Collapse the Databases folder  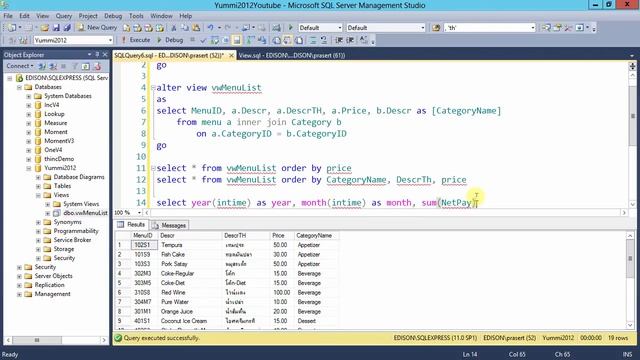pos(19,87)
